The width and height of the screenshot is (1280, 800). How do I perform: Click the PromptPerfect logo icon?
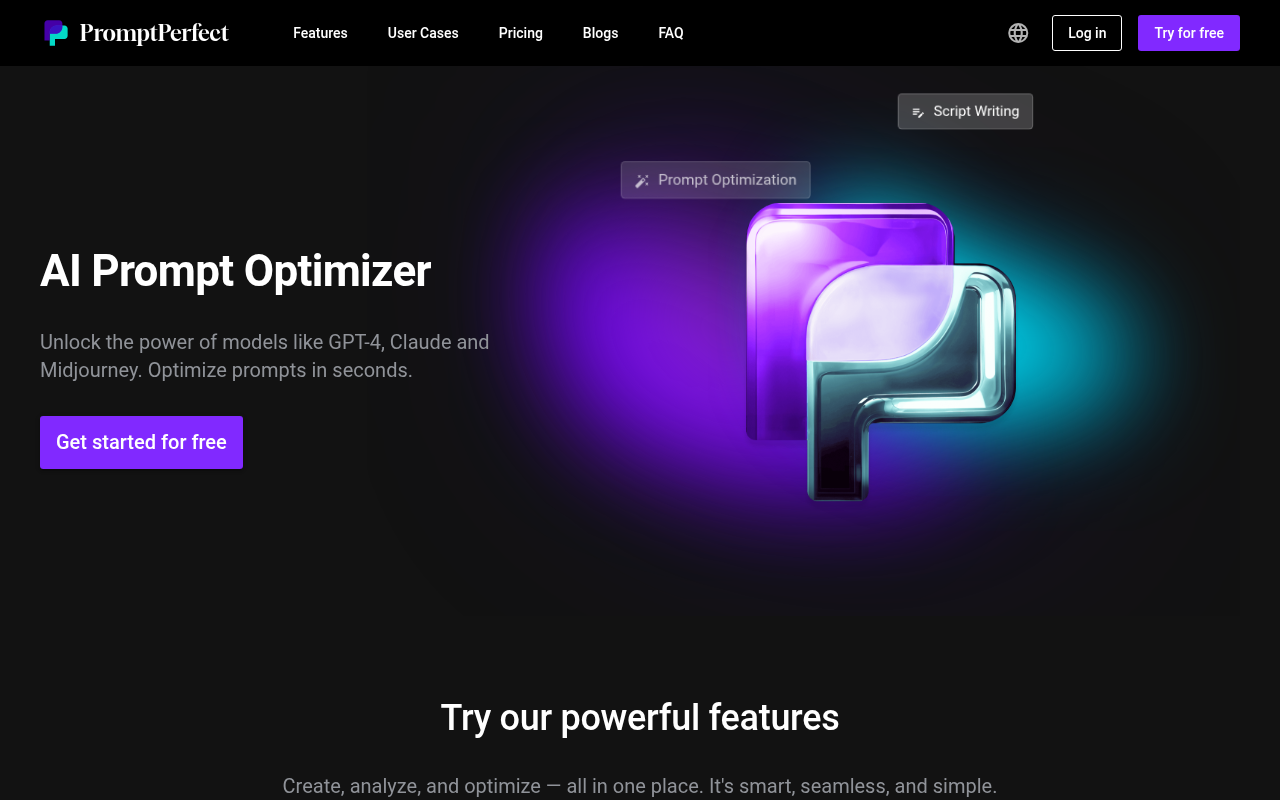tap(57, 32)
